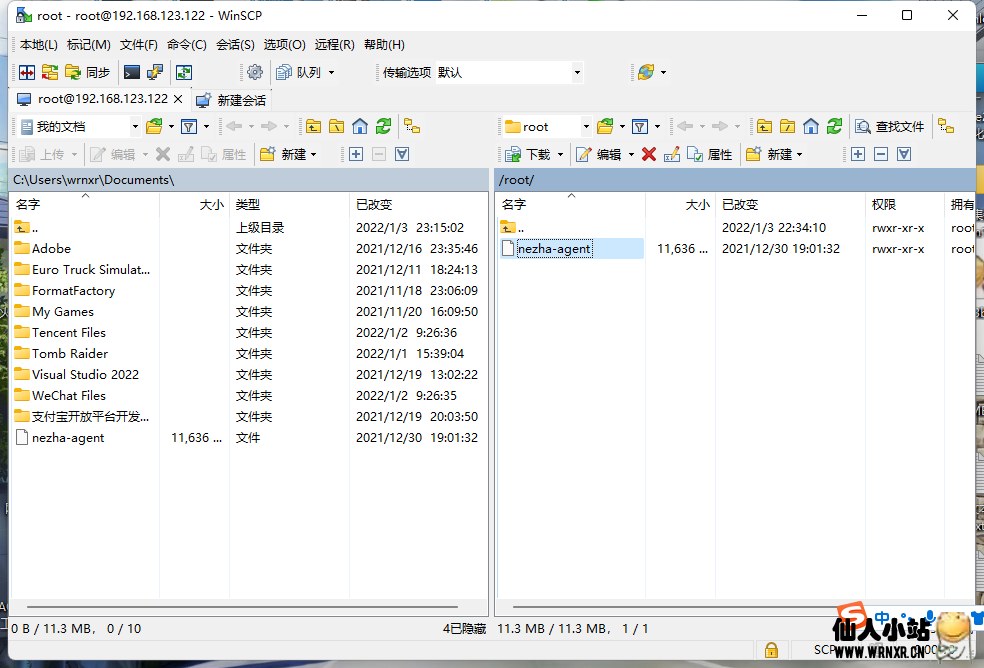Click the red delete X icon in remote toolbar

[x=649, y=154]
